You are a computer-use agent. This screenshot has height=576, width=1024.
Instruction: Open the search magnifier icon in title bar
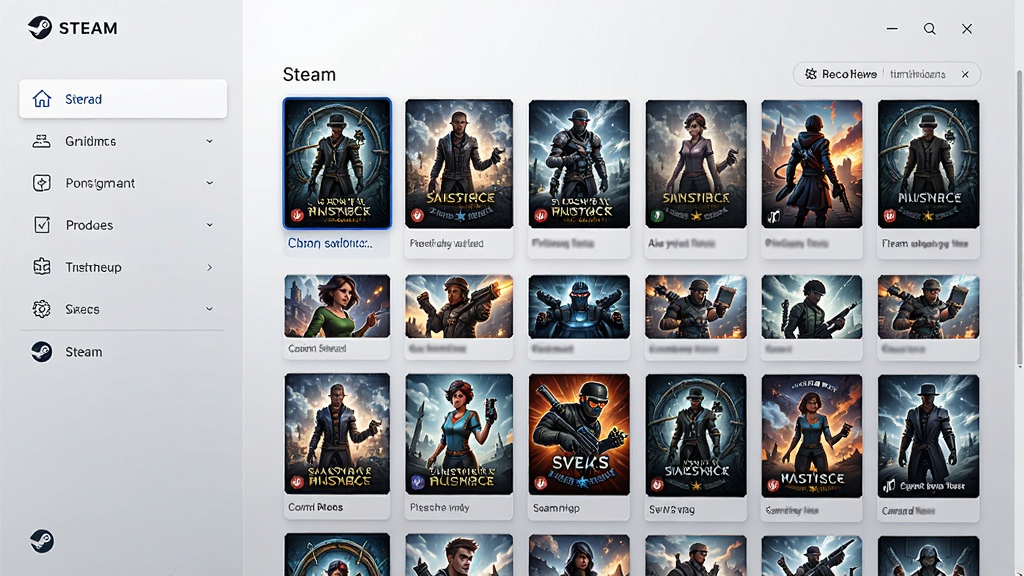point(929,29)
